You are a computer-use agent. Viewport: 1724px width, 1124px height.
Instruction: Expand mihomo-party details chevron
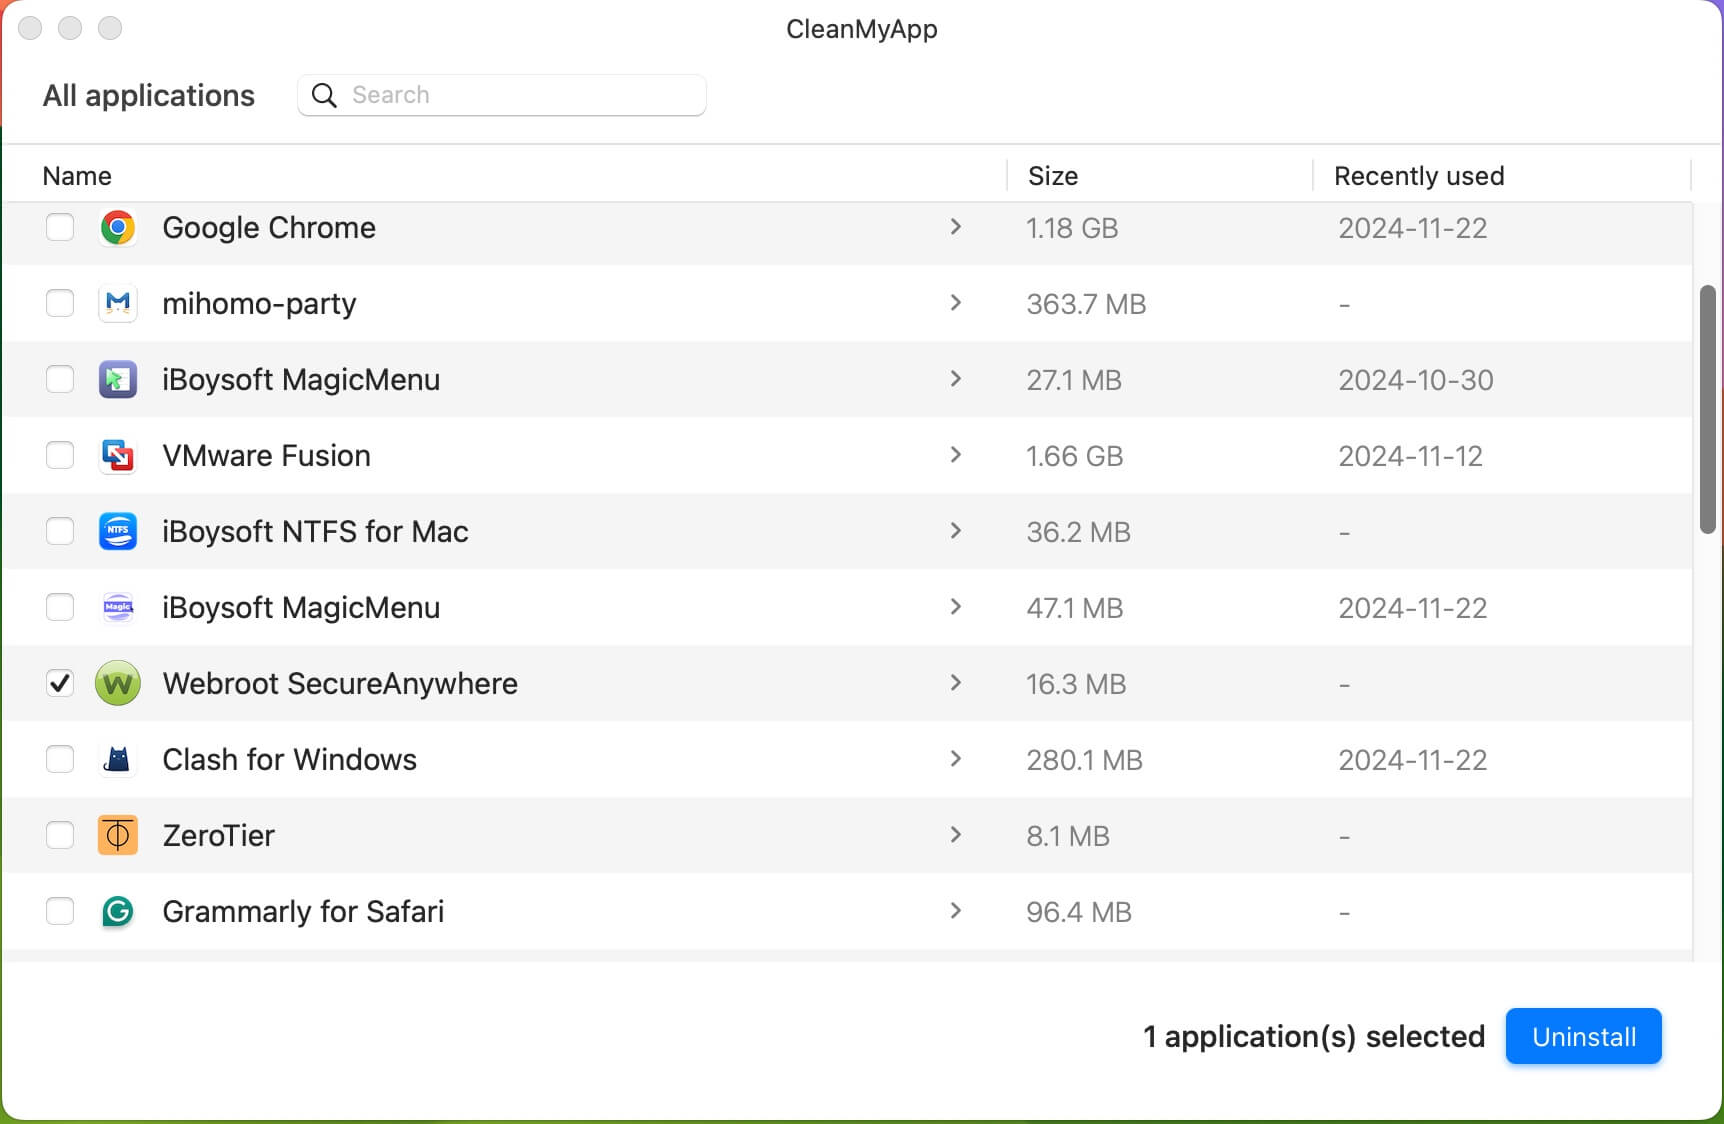click(x=956, y=303)
